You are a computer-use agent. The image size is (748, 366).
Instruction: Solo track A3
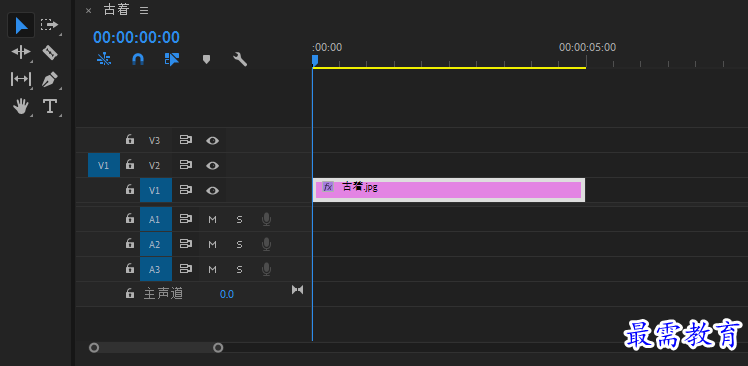(239, 269)
